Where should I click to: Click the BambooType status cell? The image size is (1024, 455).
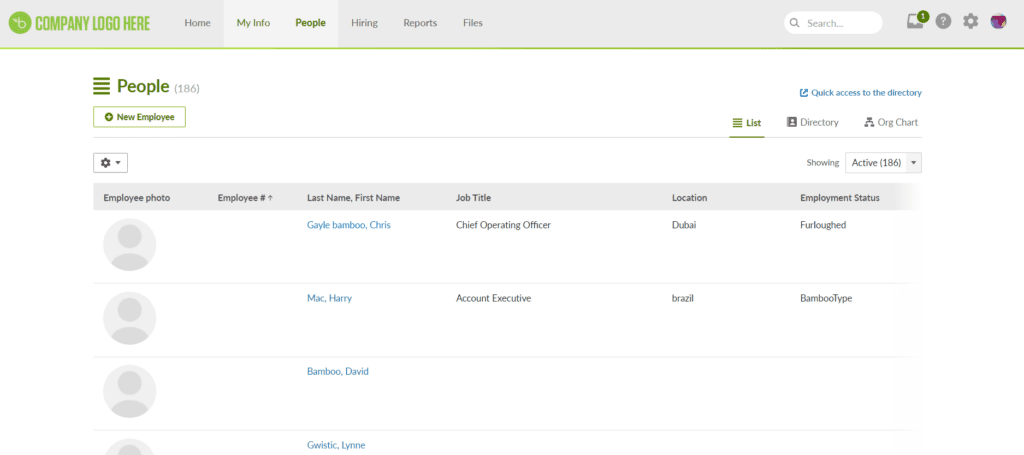click(x=826, y=298)
